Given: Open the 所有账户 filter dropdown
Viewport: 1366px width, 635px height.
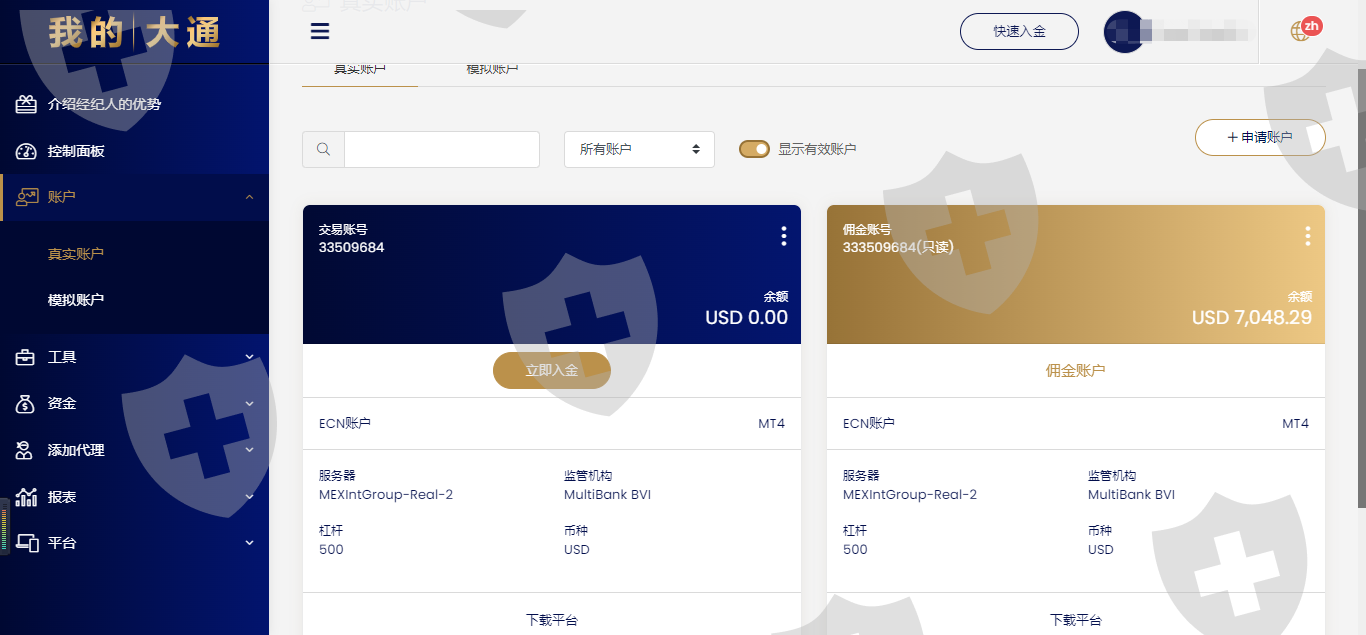Looking at the screenshot, I should (x=639, y=149).
